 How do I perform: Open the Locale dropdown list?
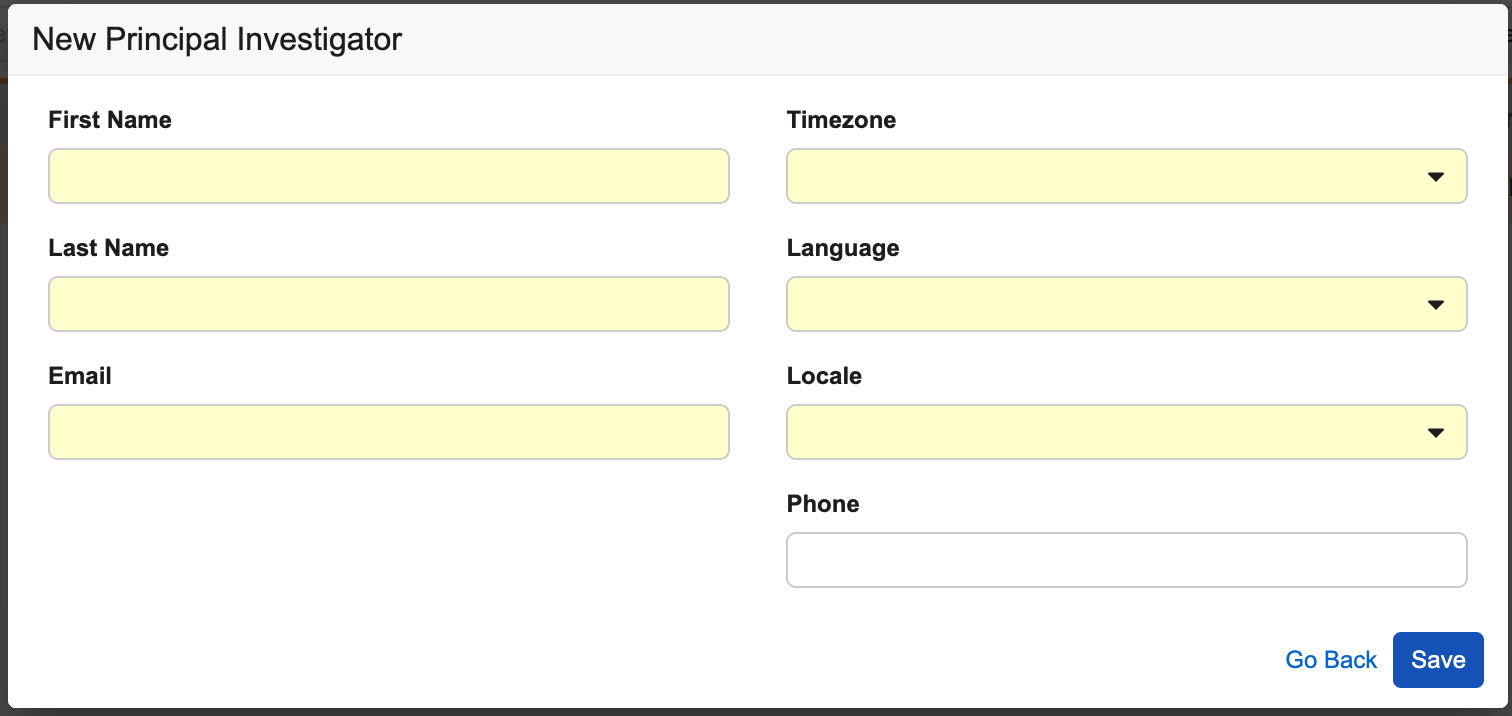[1127, 432]
